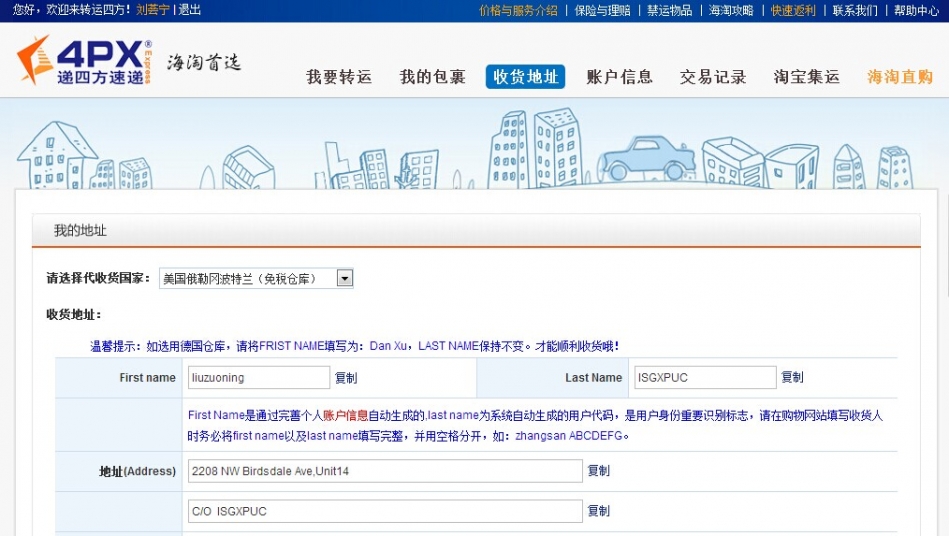Click the zhangsan ABCDEFG example text
Viewport: 949px width, 536px height.
(x=569, y=436)
